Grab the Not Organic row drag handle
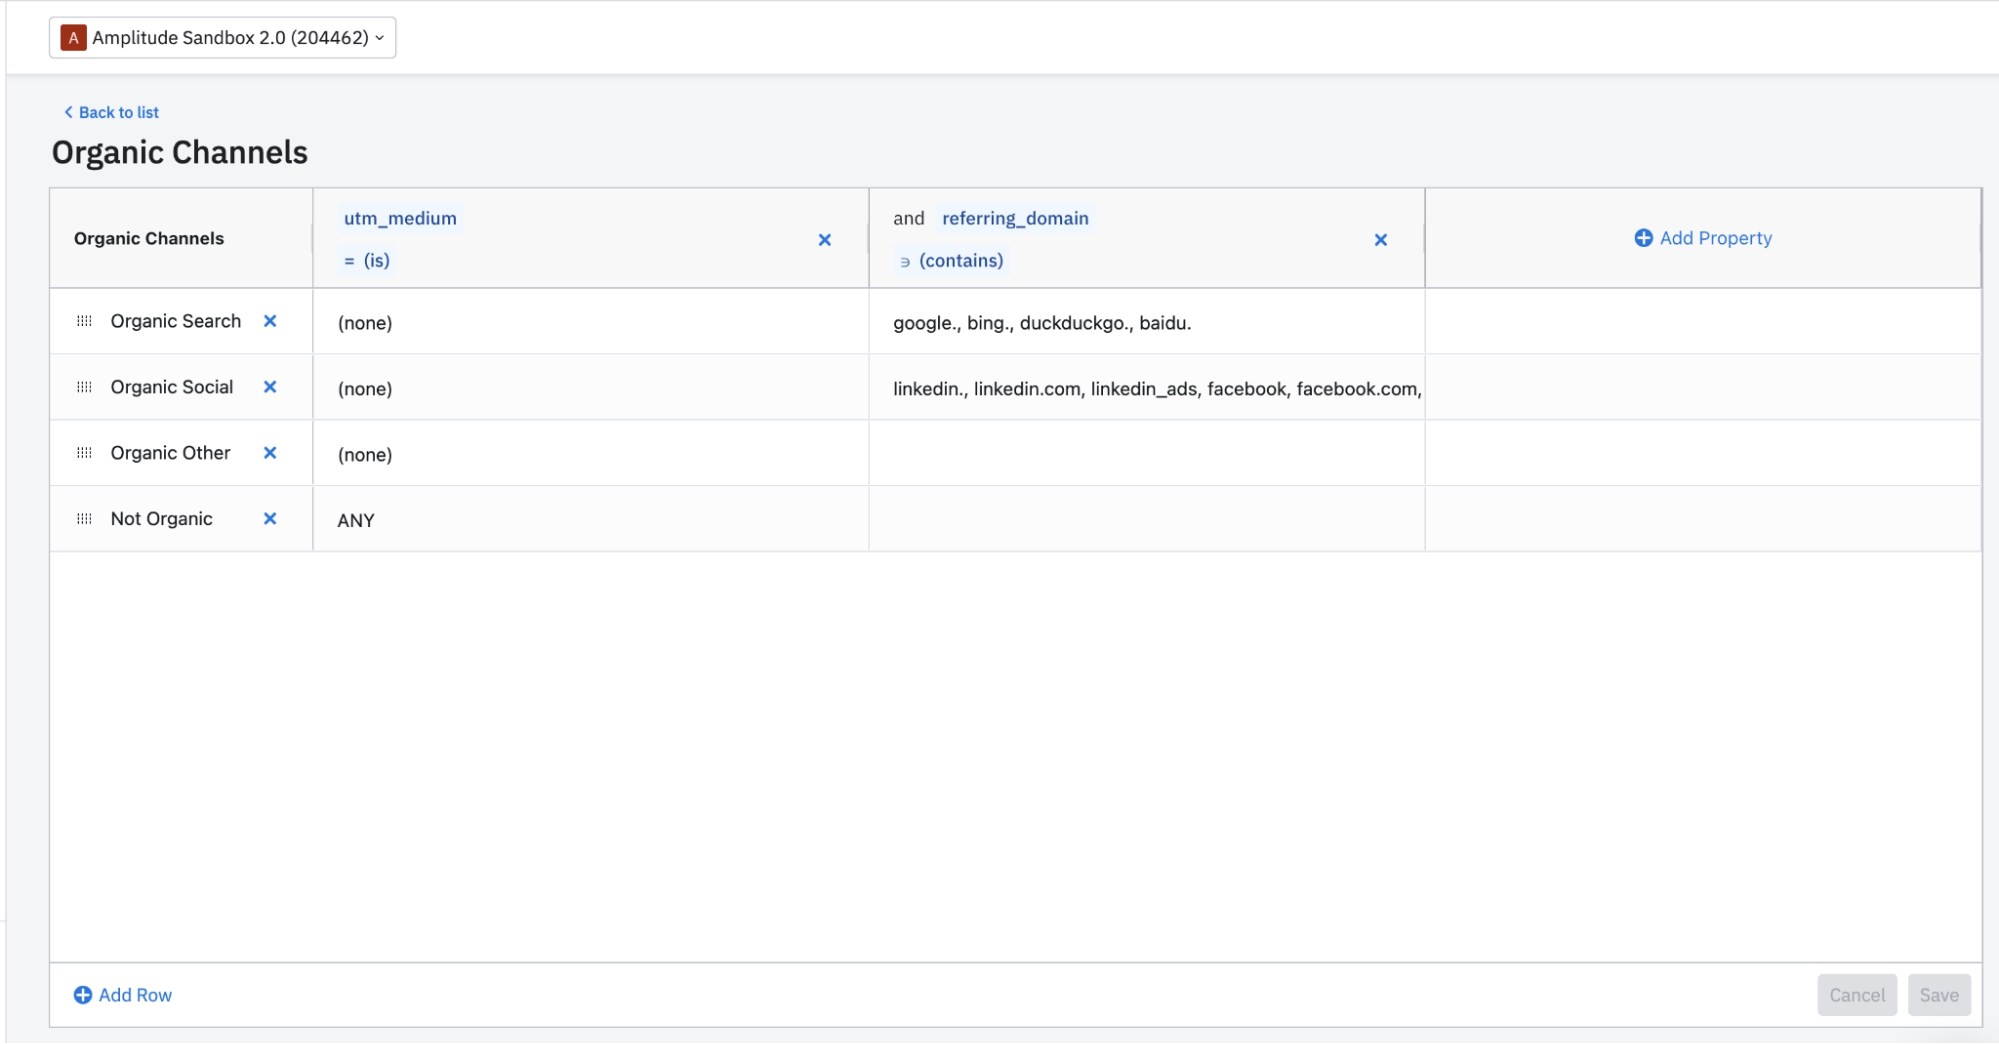1999x1044 pixels. (x=84, y=519)
